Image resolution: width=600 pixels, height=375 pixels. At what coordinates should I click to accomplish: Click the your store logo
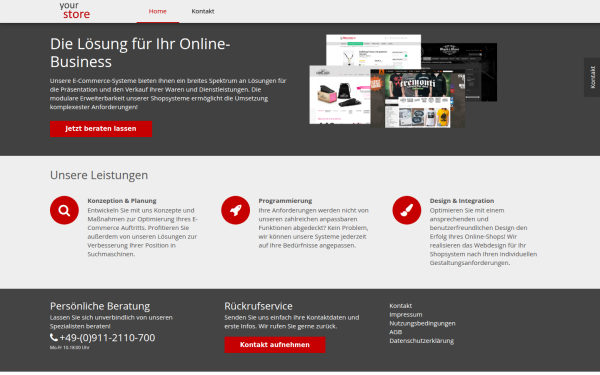[x=75, y=11]
